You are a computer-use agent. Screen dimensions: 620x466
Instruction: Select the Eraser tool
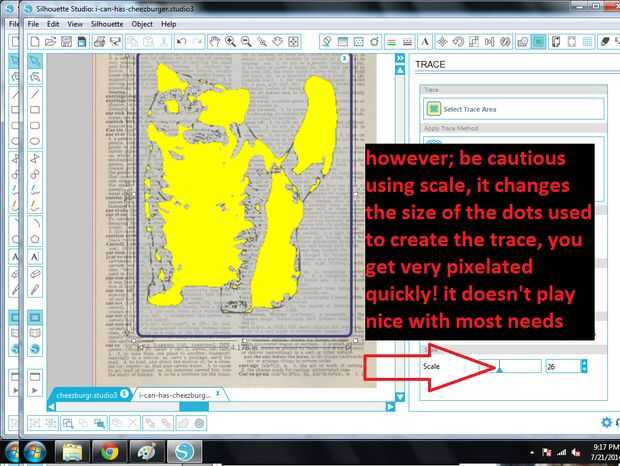click(x=35, y=274)
